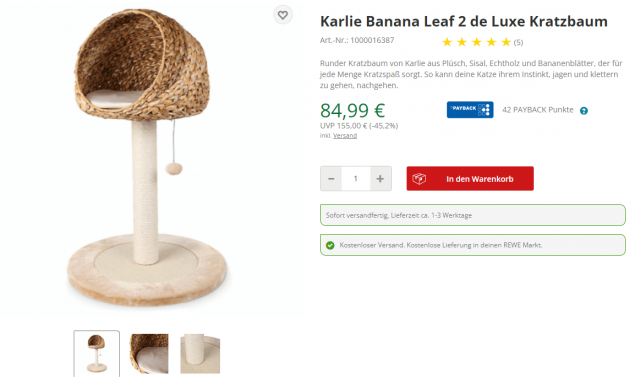635x384 pixels.
Task: Click the review count (5)
Action: [x=518, y=43]
